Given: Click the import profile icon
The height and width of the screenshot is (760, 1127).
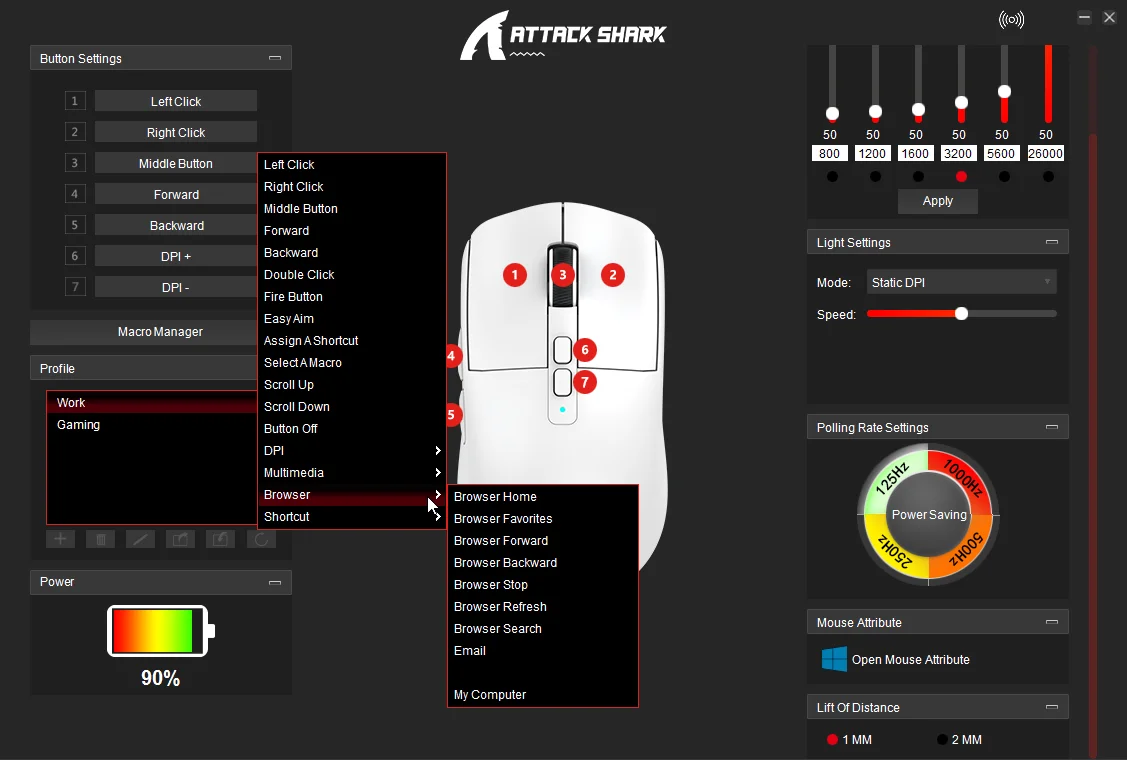Looking at the screenshot, I should pos(220,539).
